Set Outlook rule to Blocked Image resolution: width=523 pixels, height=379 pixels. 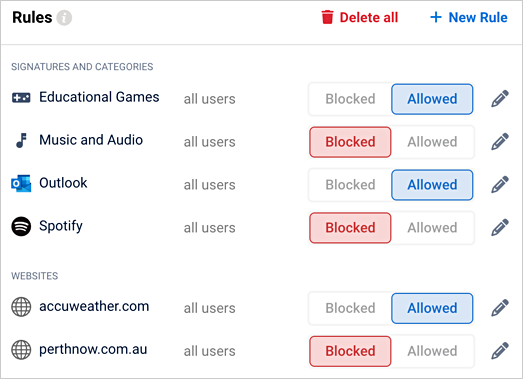(x=350, y=185)
